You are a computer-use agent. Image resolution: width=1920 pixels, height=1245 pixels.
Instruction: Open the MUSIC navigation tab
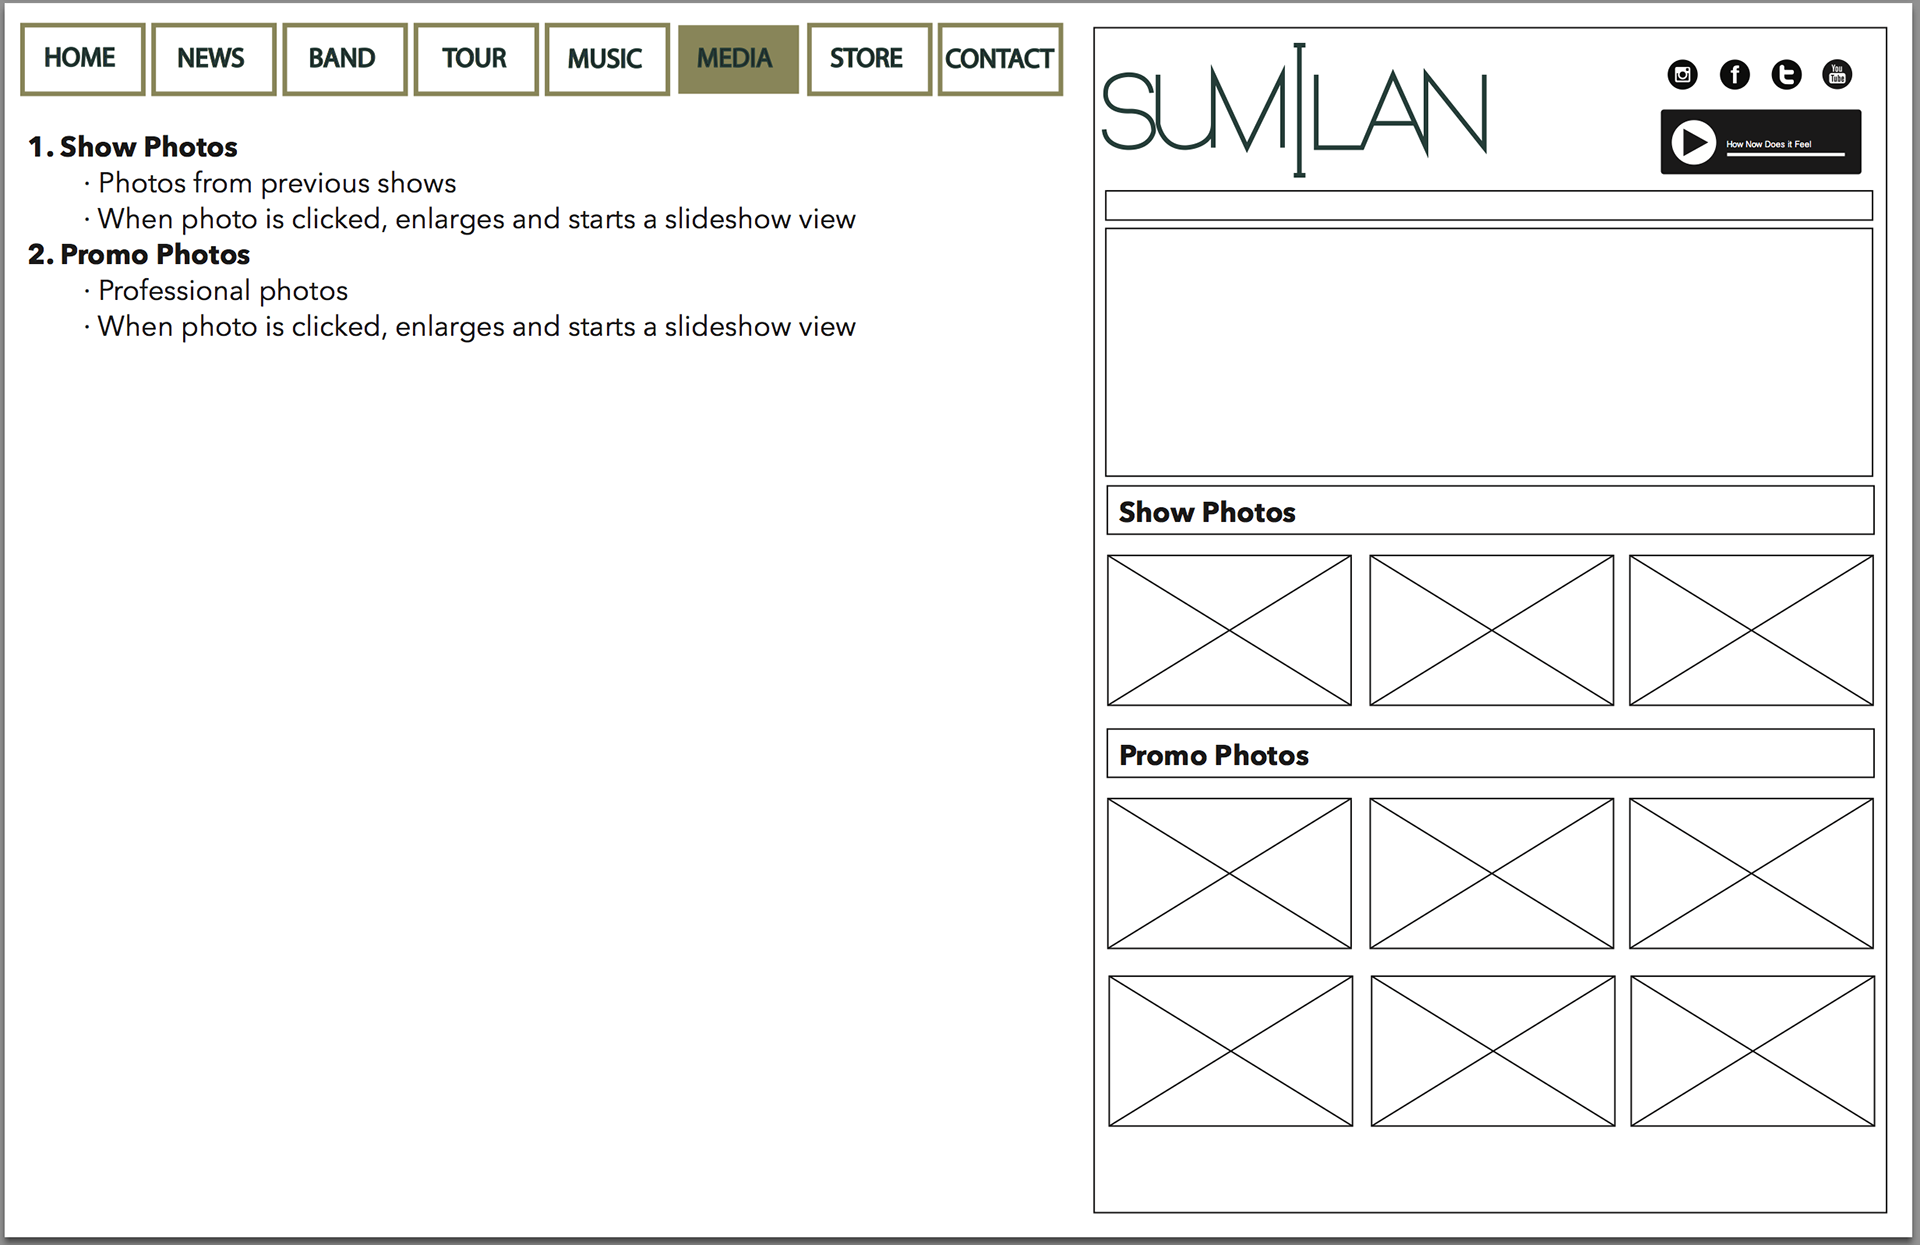tap(606, 59)
